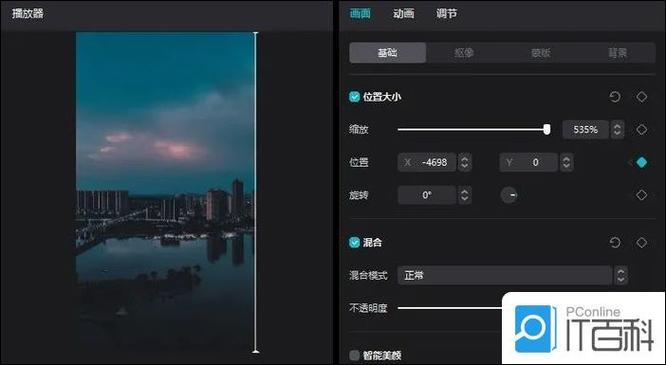Click the 缩放 scale slider handle

(547, 129)
